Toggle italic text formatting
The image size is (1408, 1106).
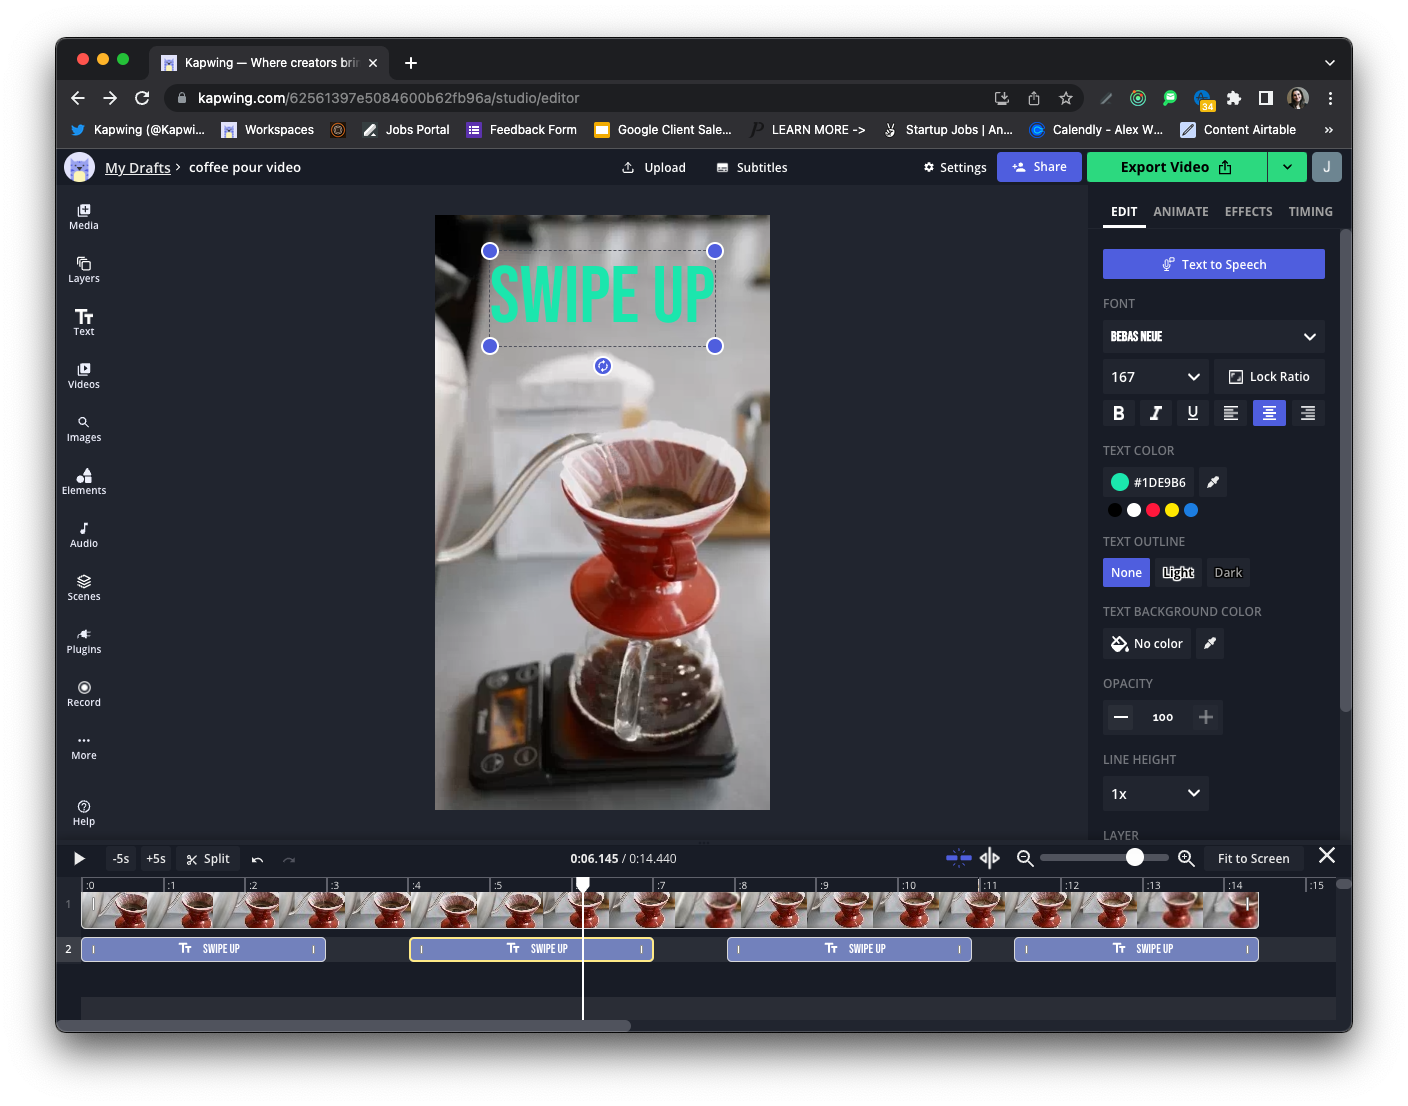pos(1155,413)
